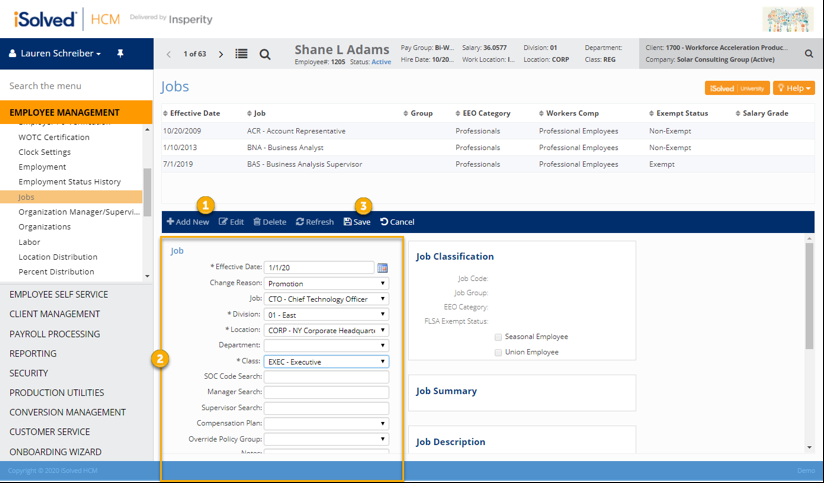Select the BAS - Business Analysis Supervisor row
Viewport: 824px width, 483px height.
coord(488,164)
